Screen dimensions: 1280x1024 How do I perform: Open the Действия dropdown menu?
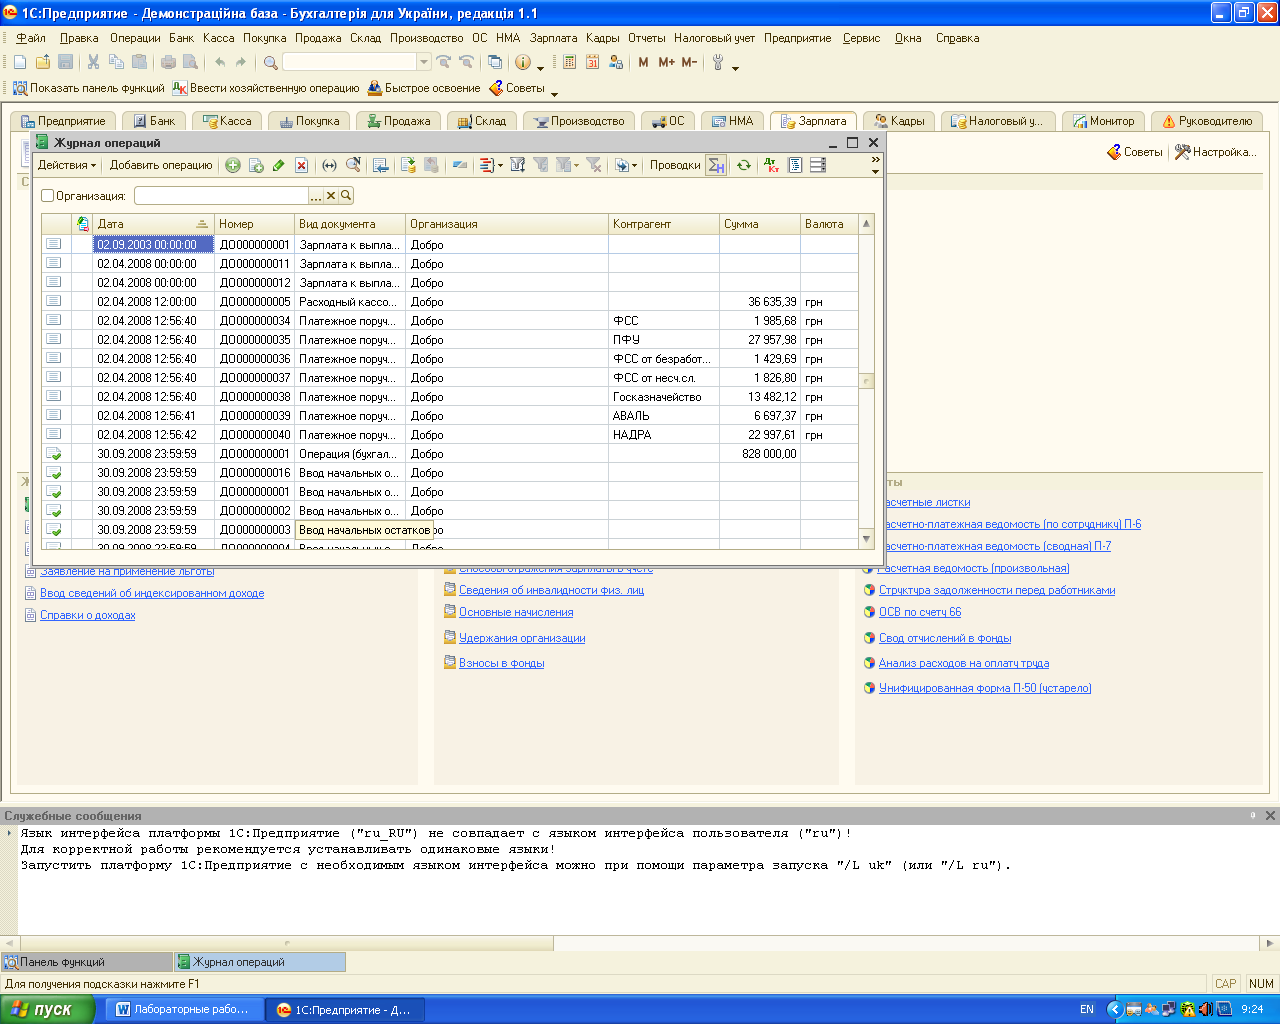[x=67, y=165]
